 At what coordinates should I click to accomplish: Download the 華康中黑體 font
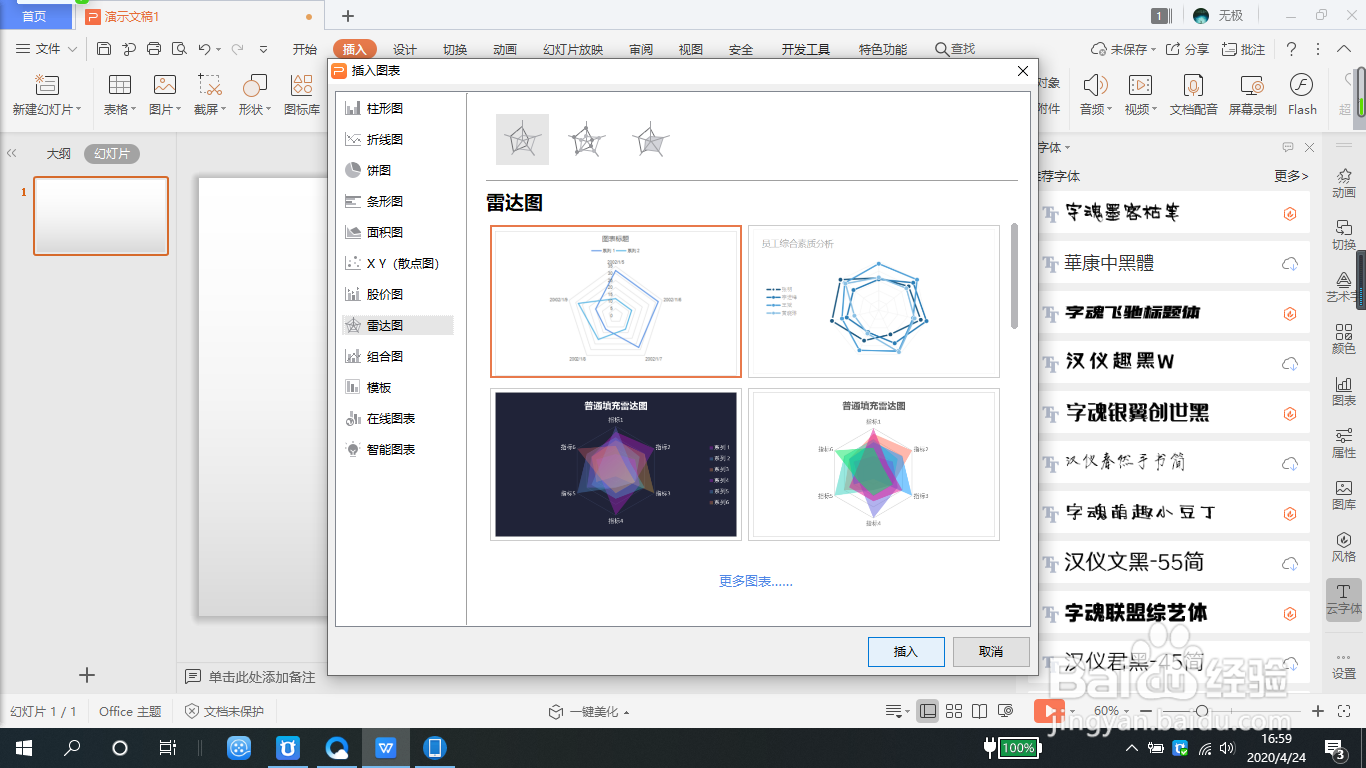tap(1290, 263)
